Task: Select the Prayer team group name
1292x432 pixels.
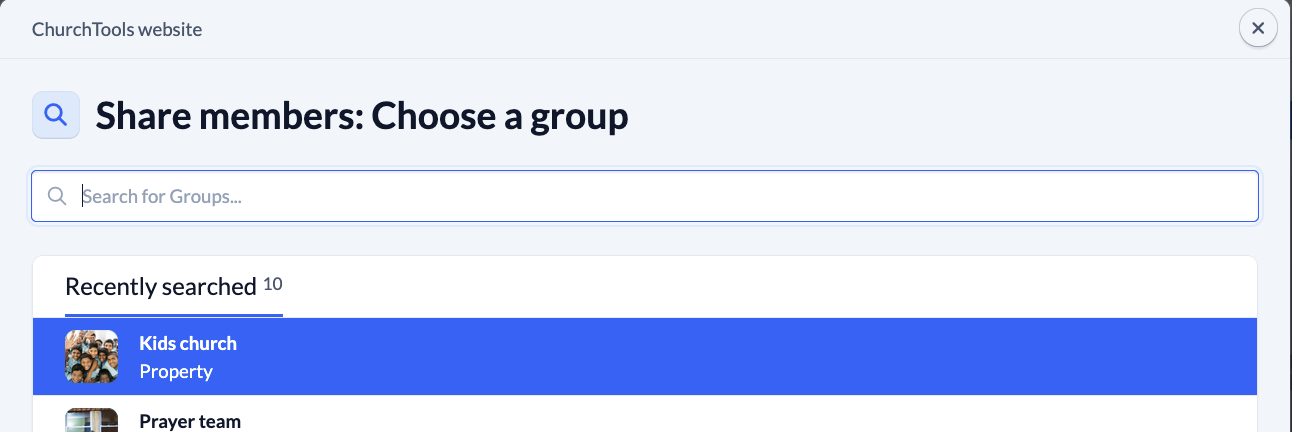Action: (x=190, y=421)
